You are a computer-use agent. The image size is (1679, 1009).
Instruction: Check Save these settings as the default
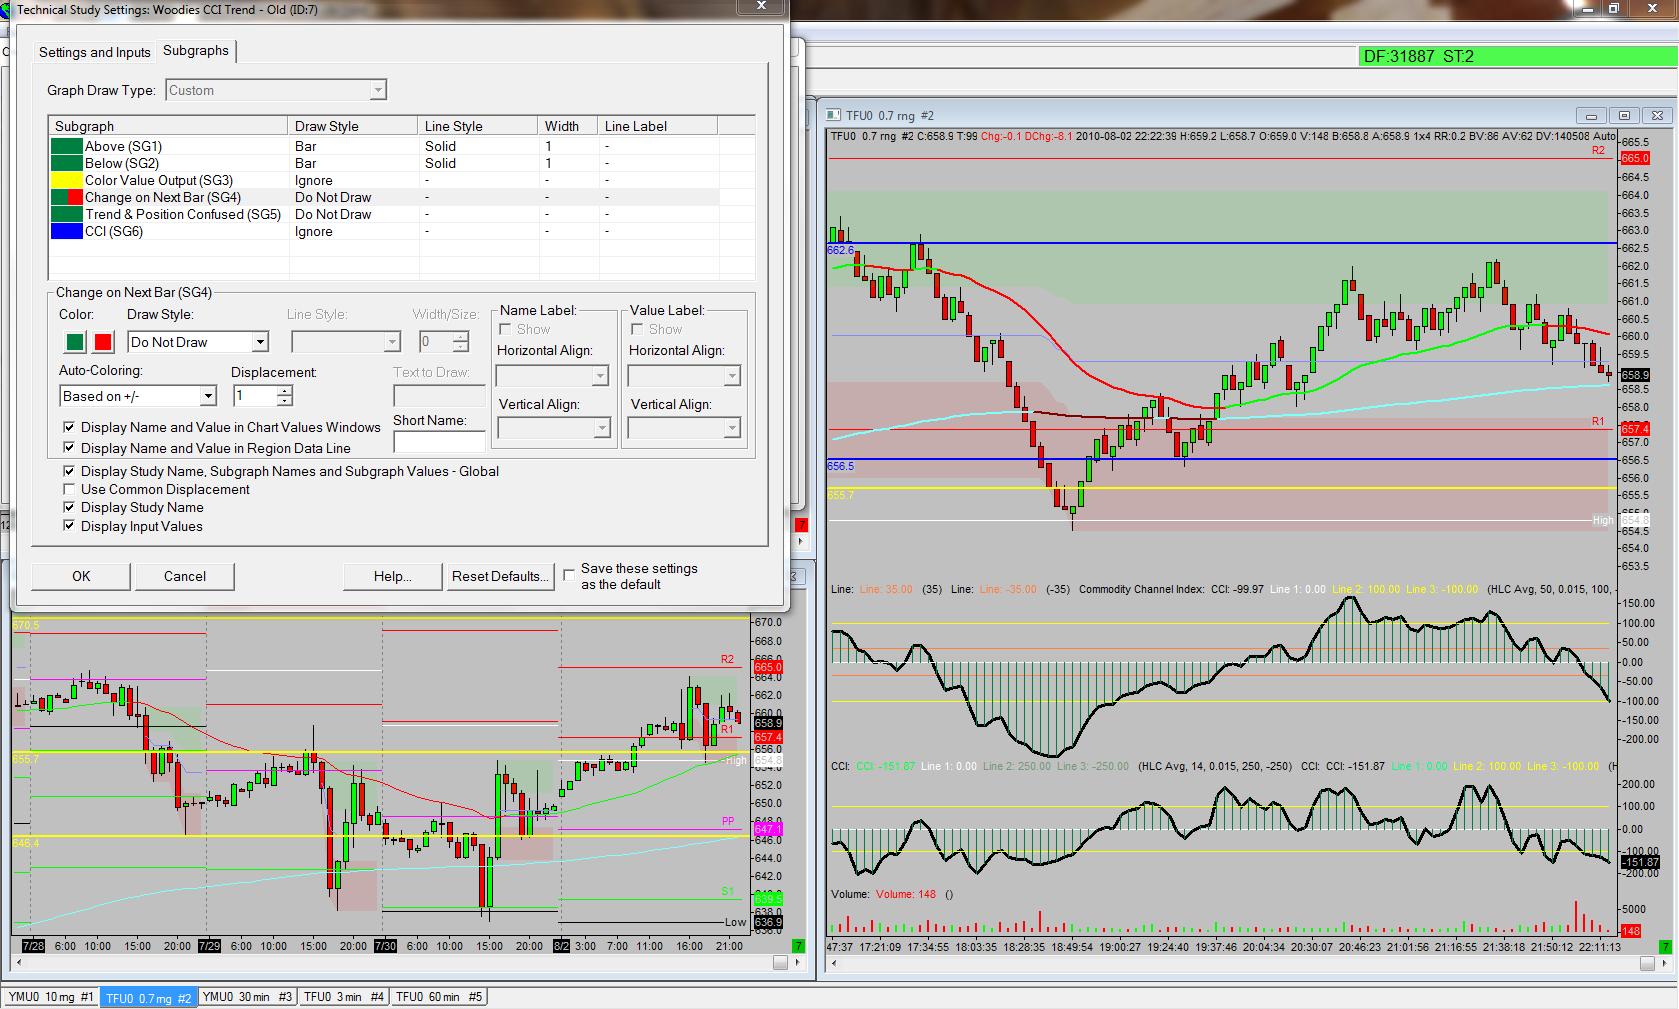point(569,575)
